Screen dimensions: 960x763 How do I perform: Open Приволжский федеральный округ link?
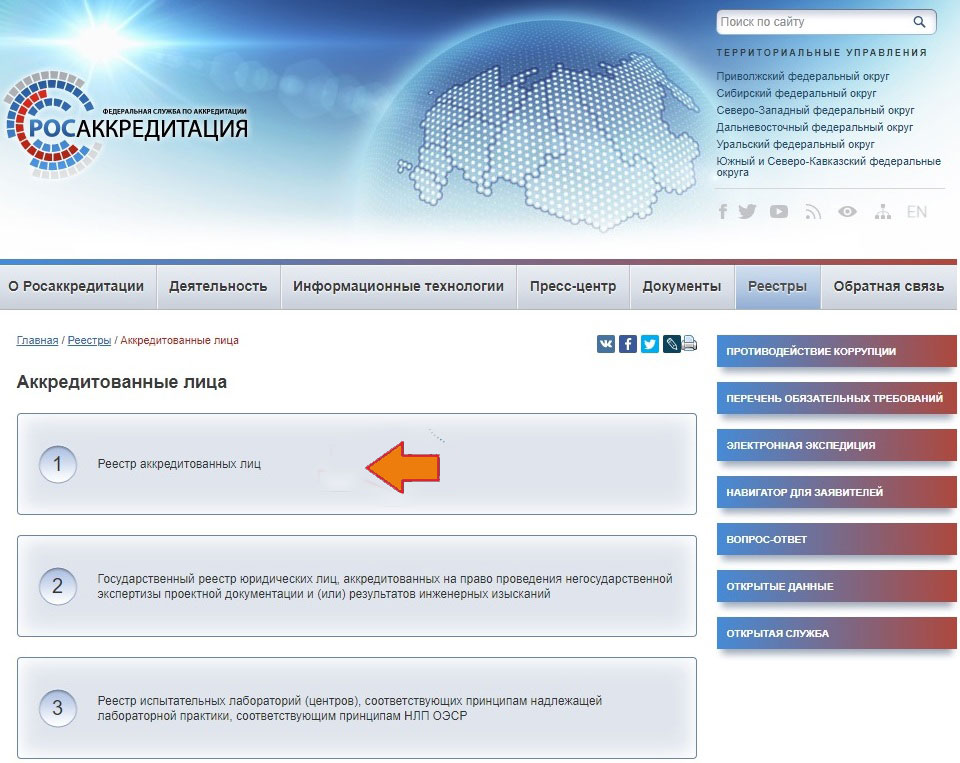click(803, 77)
